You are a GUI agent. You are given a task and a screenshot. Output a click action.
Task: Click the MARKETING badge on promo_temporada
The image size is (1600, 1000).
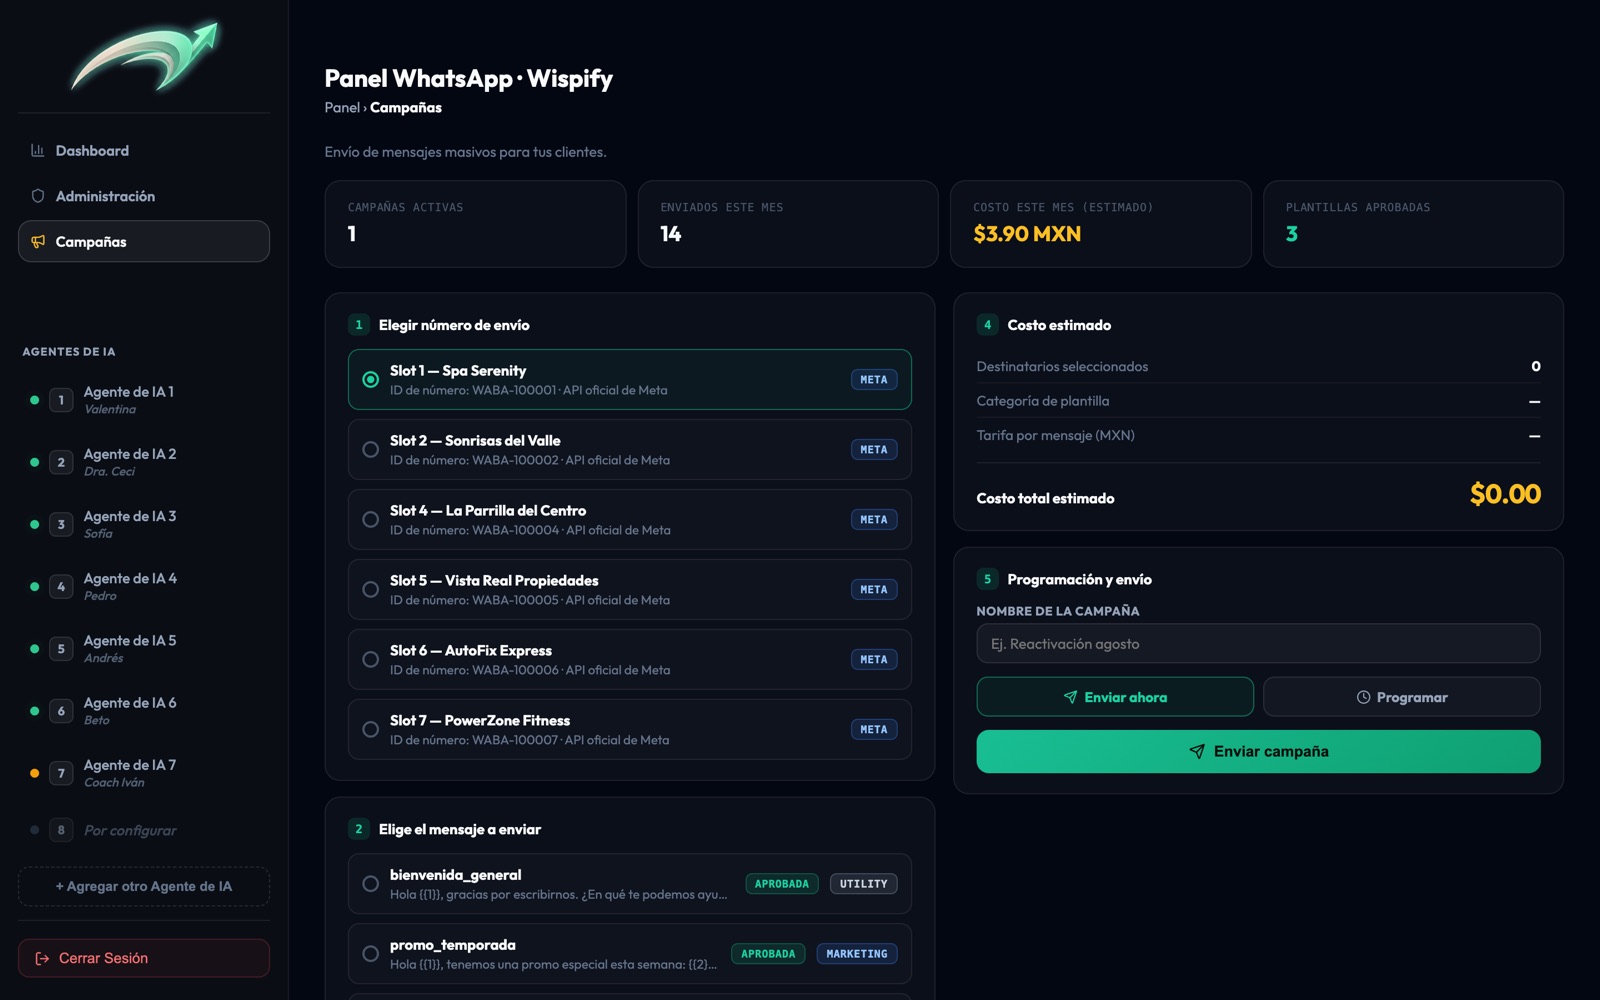pyautogui.click(x=857, y=954)
